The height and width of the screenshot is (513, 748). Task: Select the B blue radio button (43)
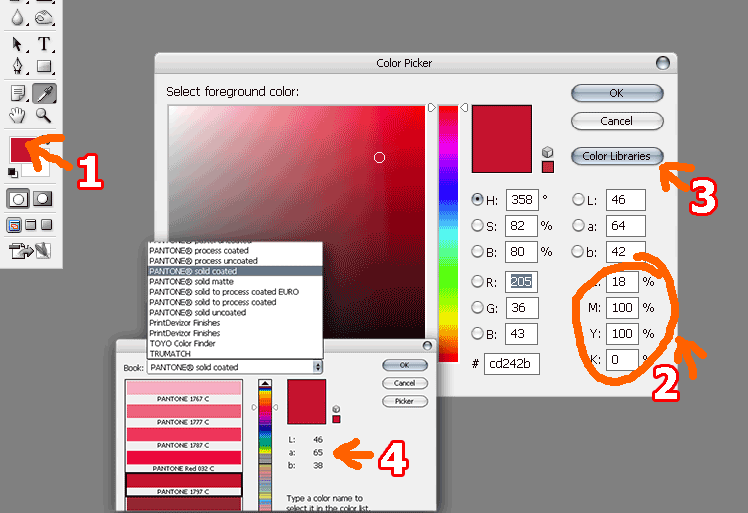(x=477, y=333)
